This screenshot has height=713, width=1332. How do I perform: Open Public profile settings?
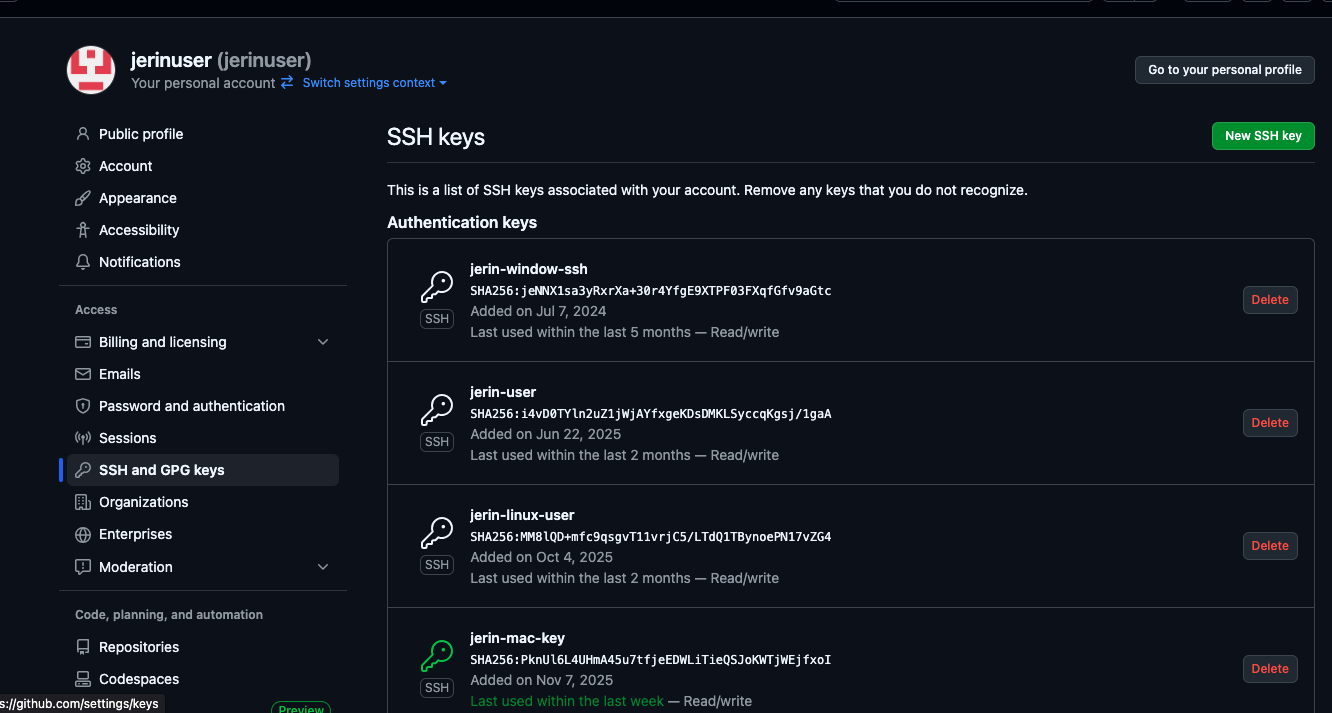[140, 134]
